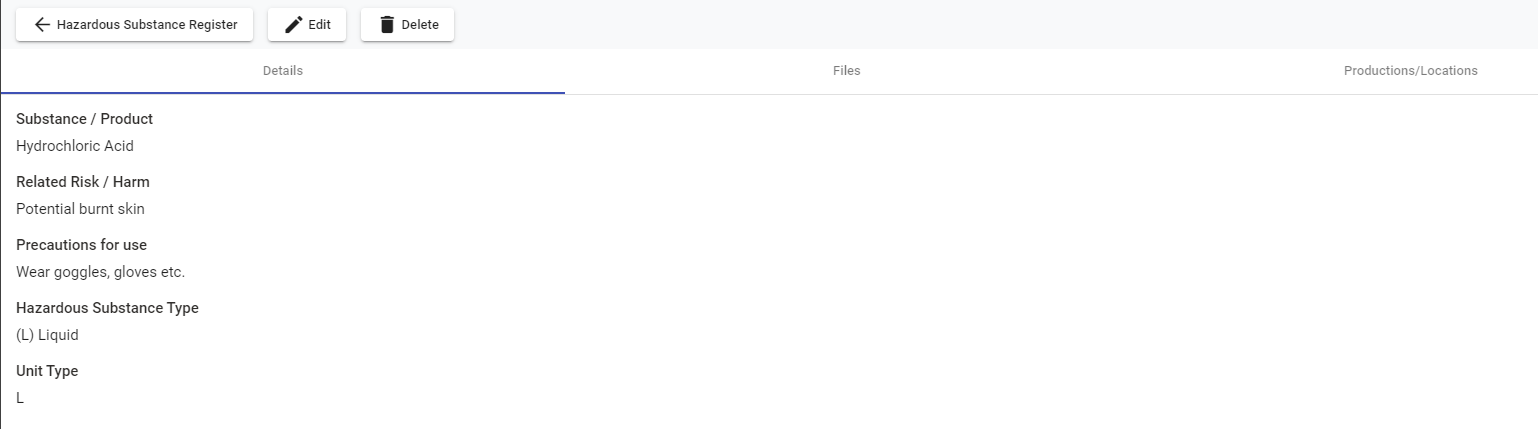1538x429 pixels.
Task: Click the Related Risk / Harm heading
Action: click(83, 182)
